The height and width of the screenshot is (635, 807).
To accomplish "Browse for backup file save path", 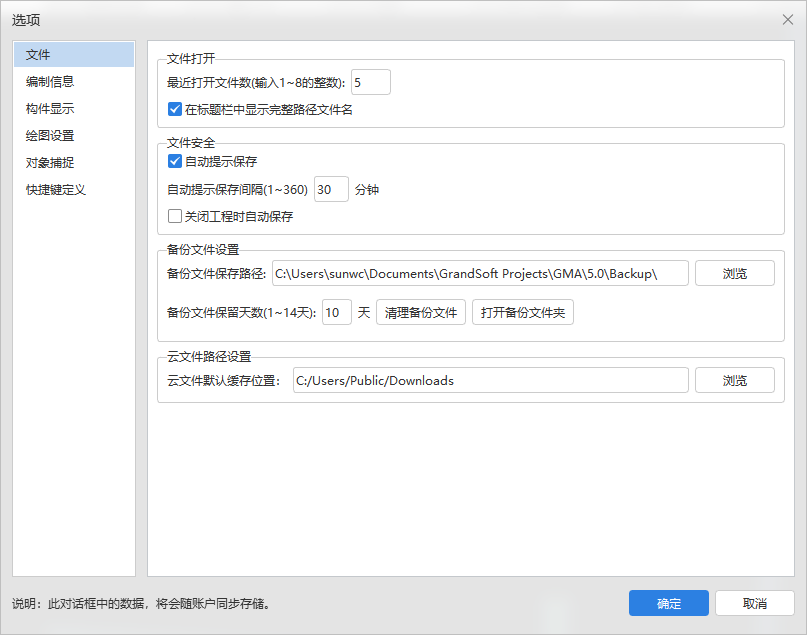I will [x=735, y=273].
